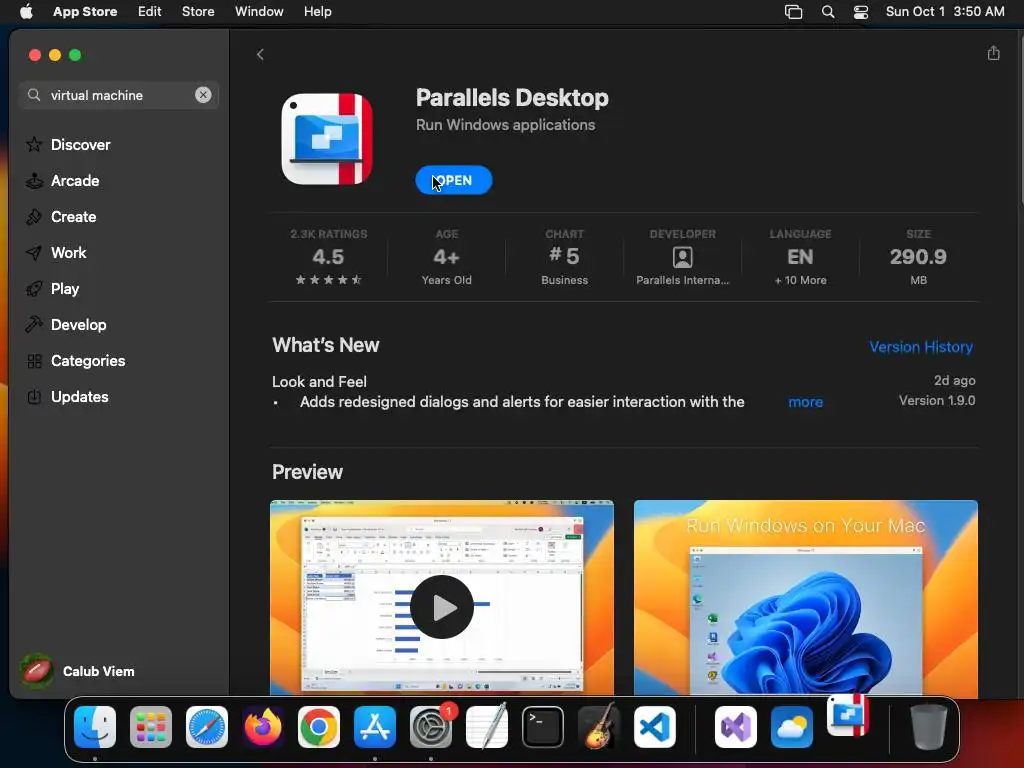Screen dimensions: 1024x768
Task: Open the Apple menu
Action: pyautogui.click(x=26, y=12)
